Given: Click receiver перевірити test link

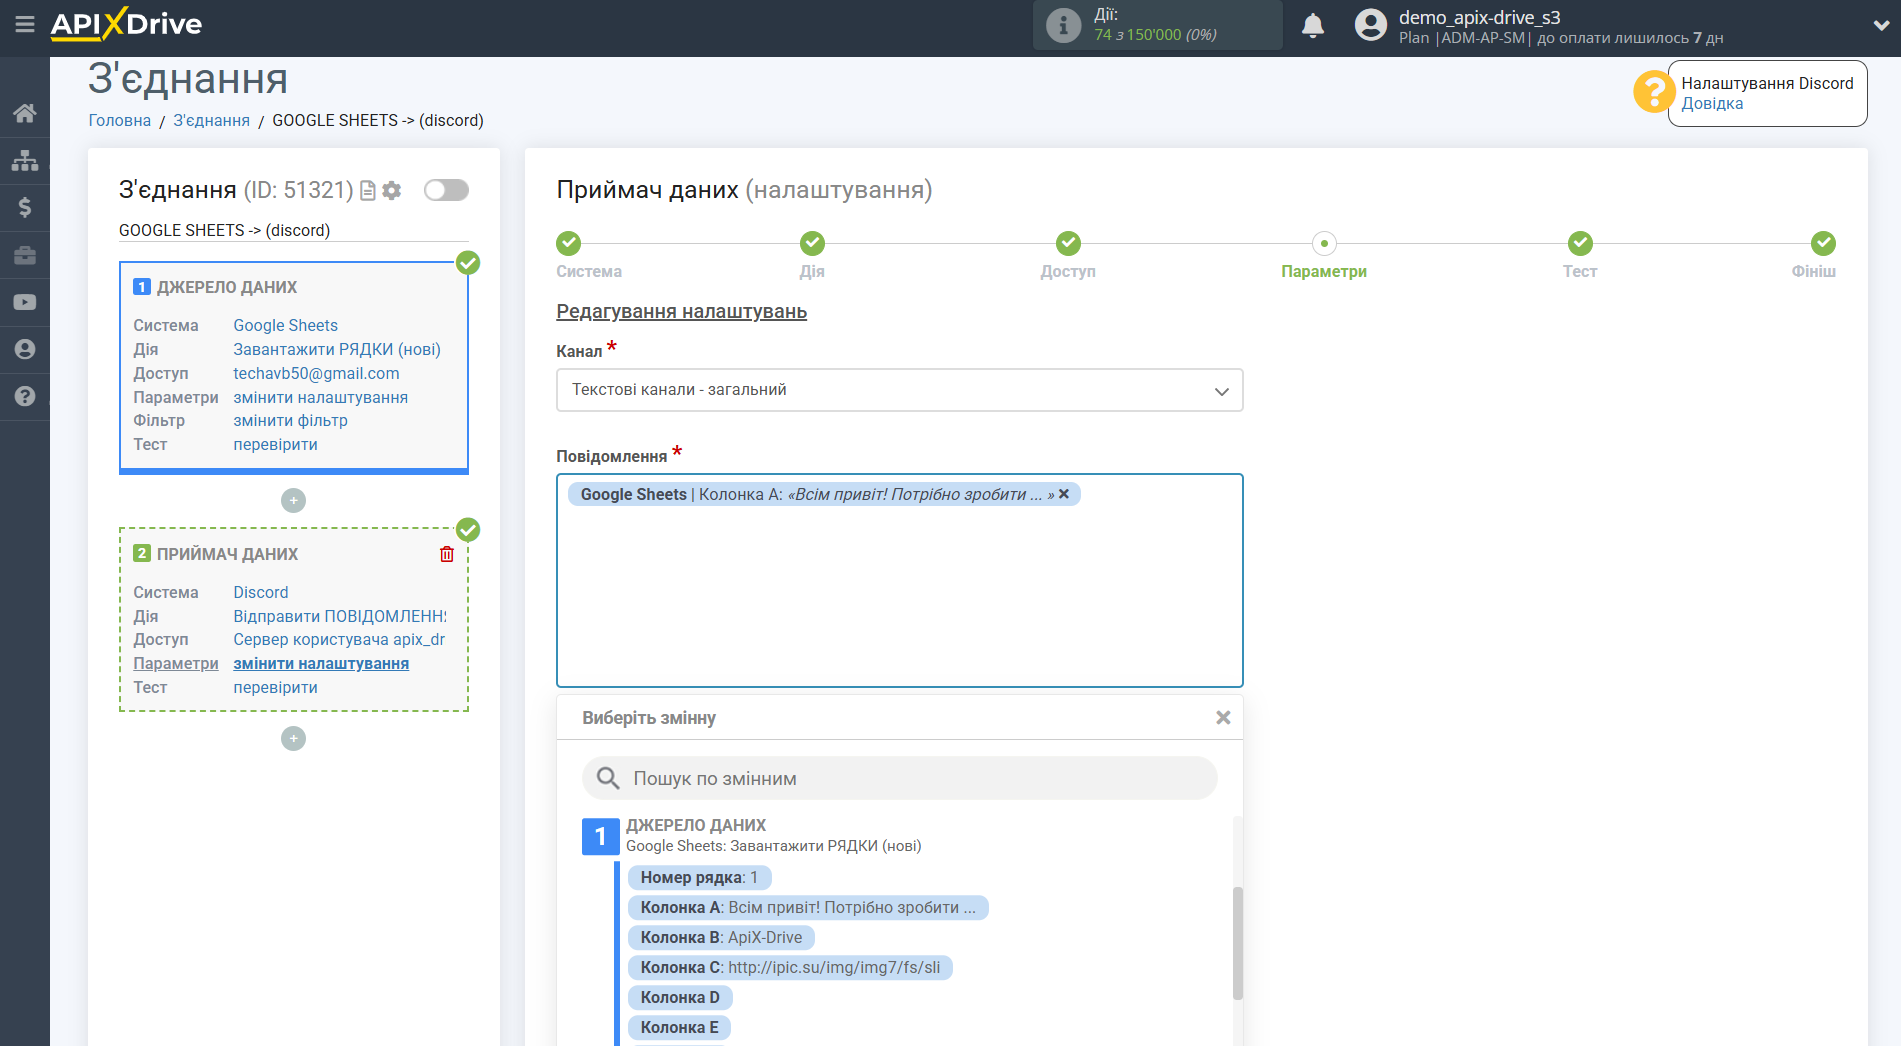Looking at the screenshot, I should pyautogui.click(x=276, y=688).
